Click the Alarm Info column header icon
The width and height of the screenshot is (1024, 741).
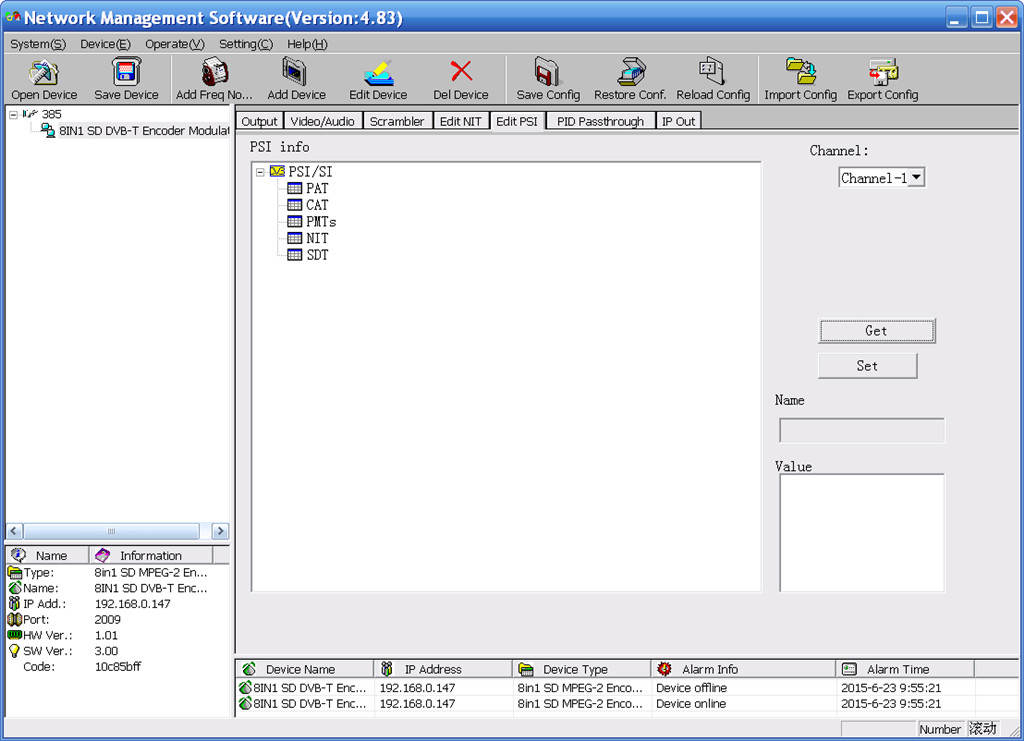pyautogui.click(x=664, y=669)
